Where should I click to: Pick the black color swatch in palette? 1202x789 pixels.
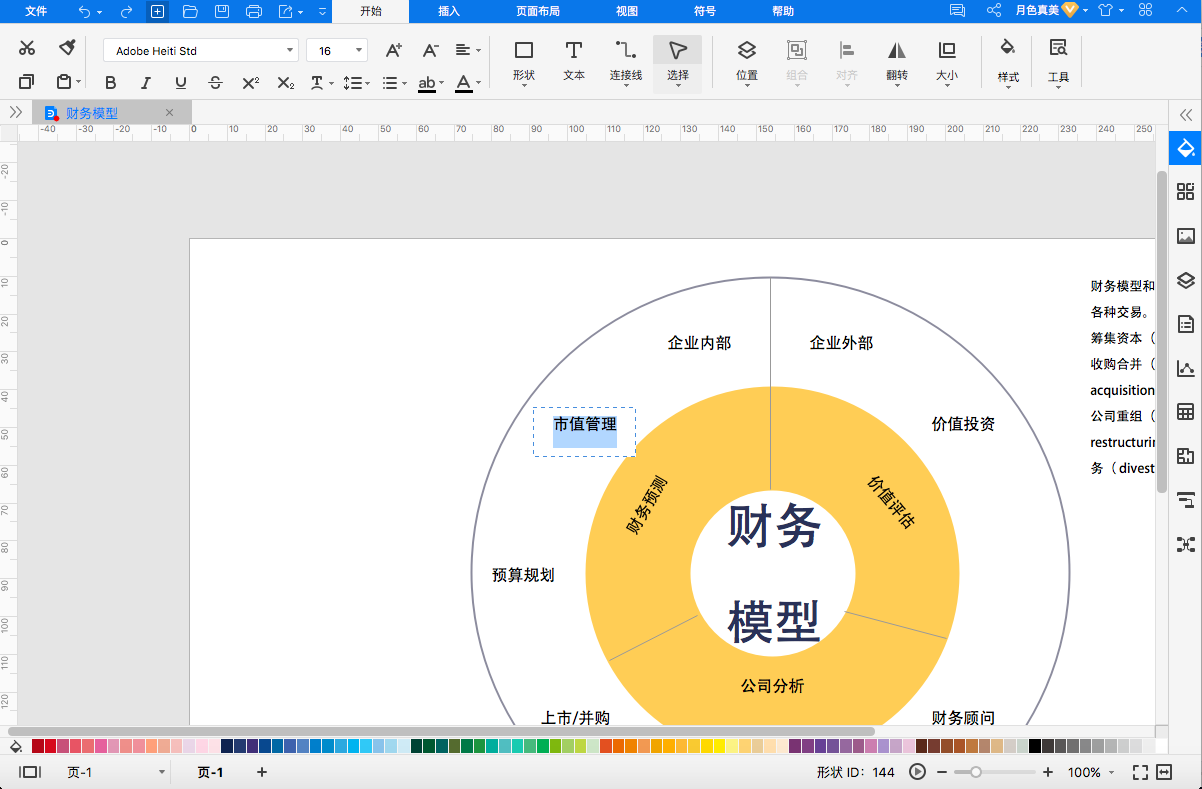pyautogui.click(x=1035, y=746)
